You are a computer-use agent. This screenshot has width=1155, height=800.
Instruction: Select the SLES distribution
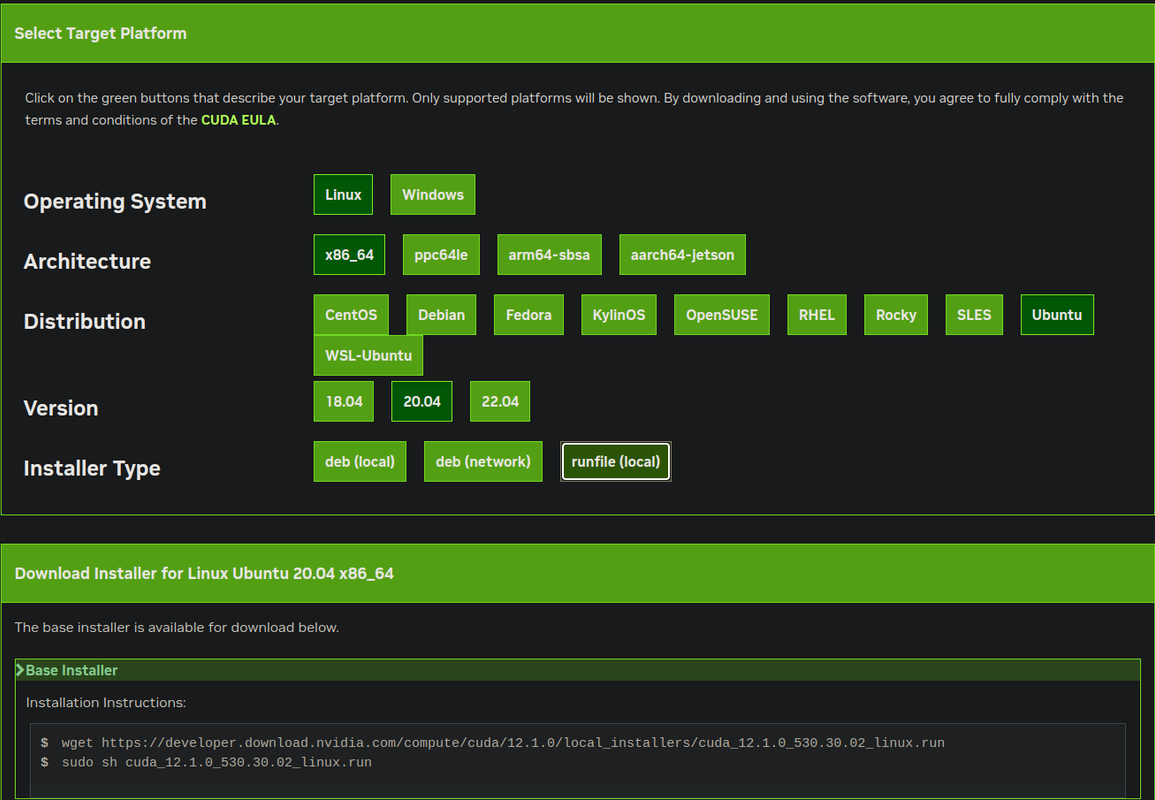(973, 314)
